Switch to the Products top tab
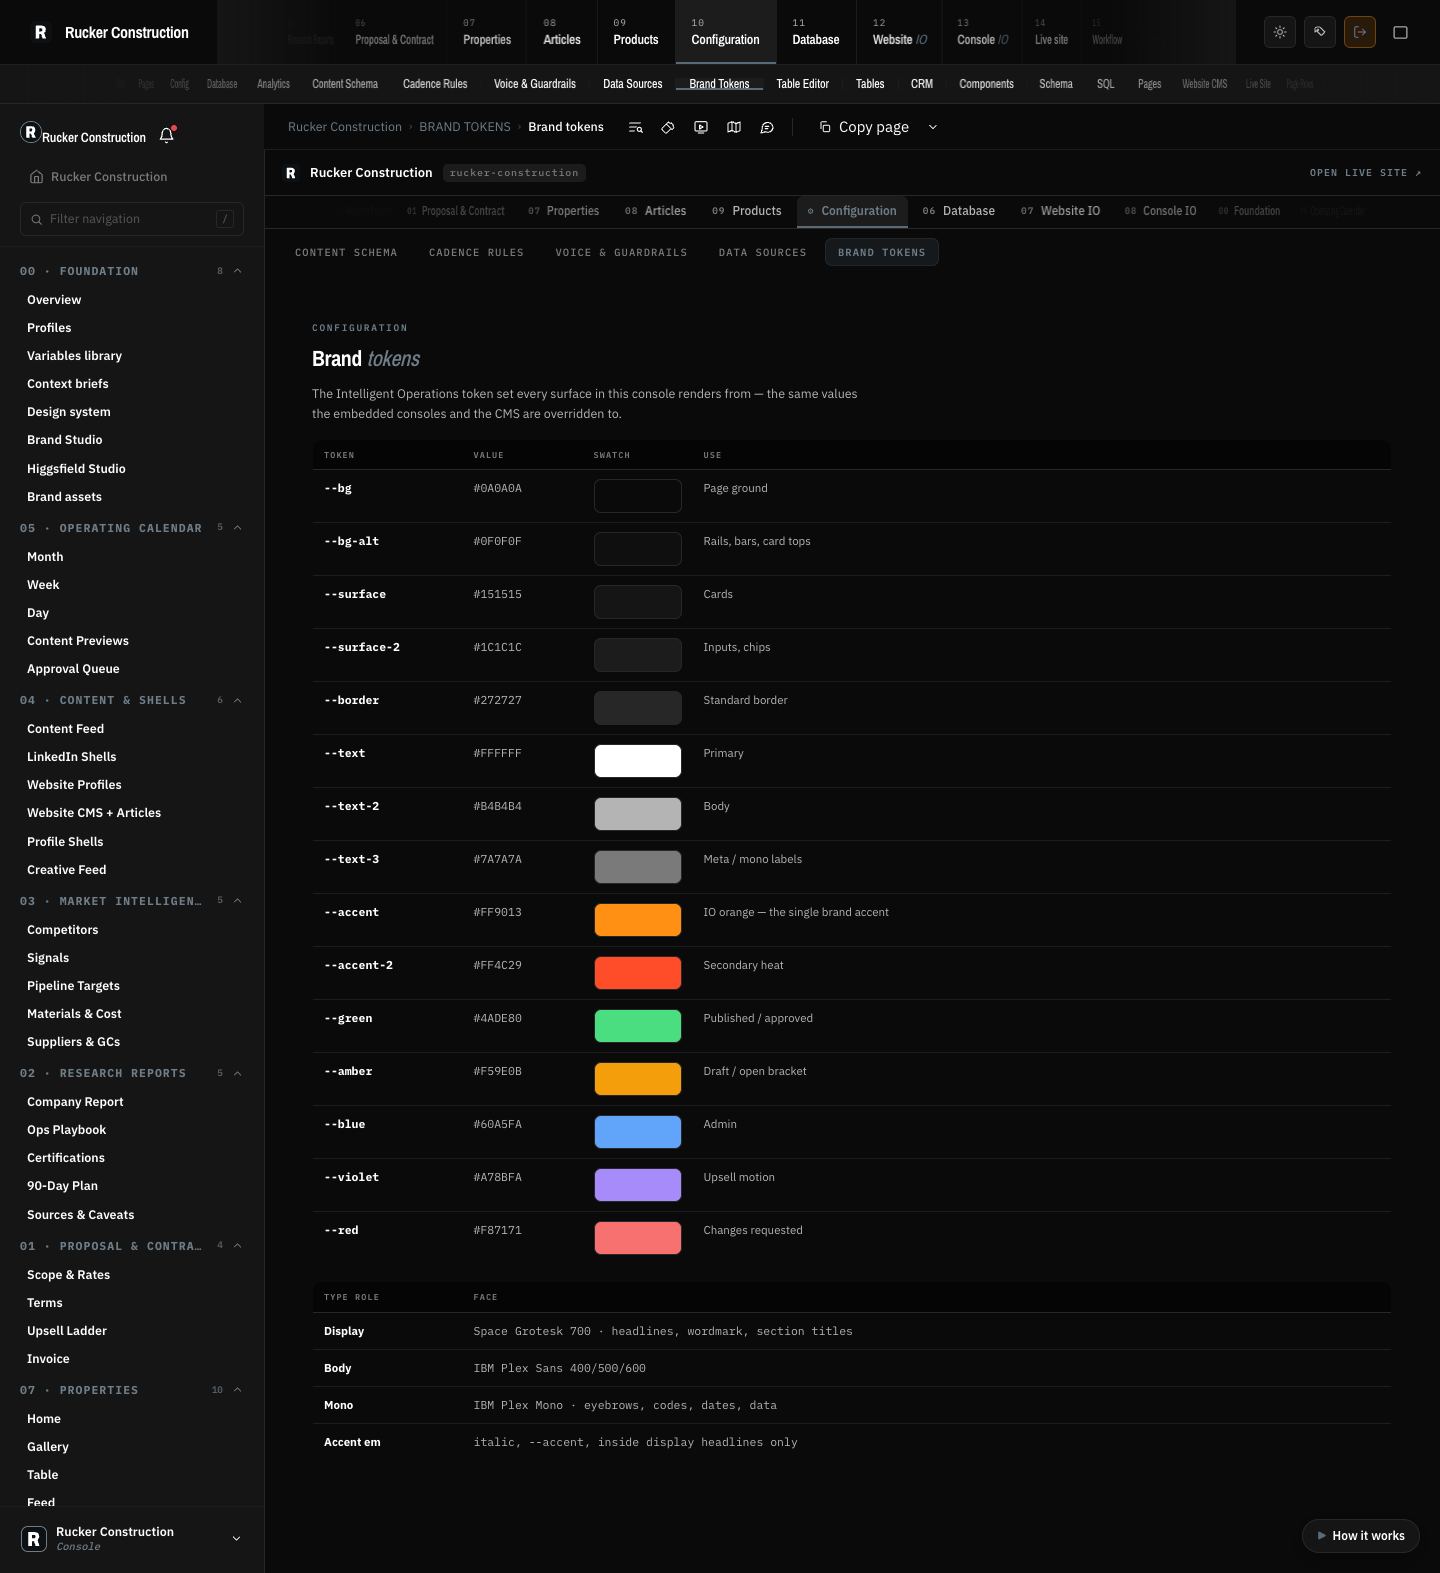 point(636,32)
